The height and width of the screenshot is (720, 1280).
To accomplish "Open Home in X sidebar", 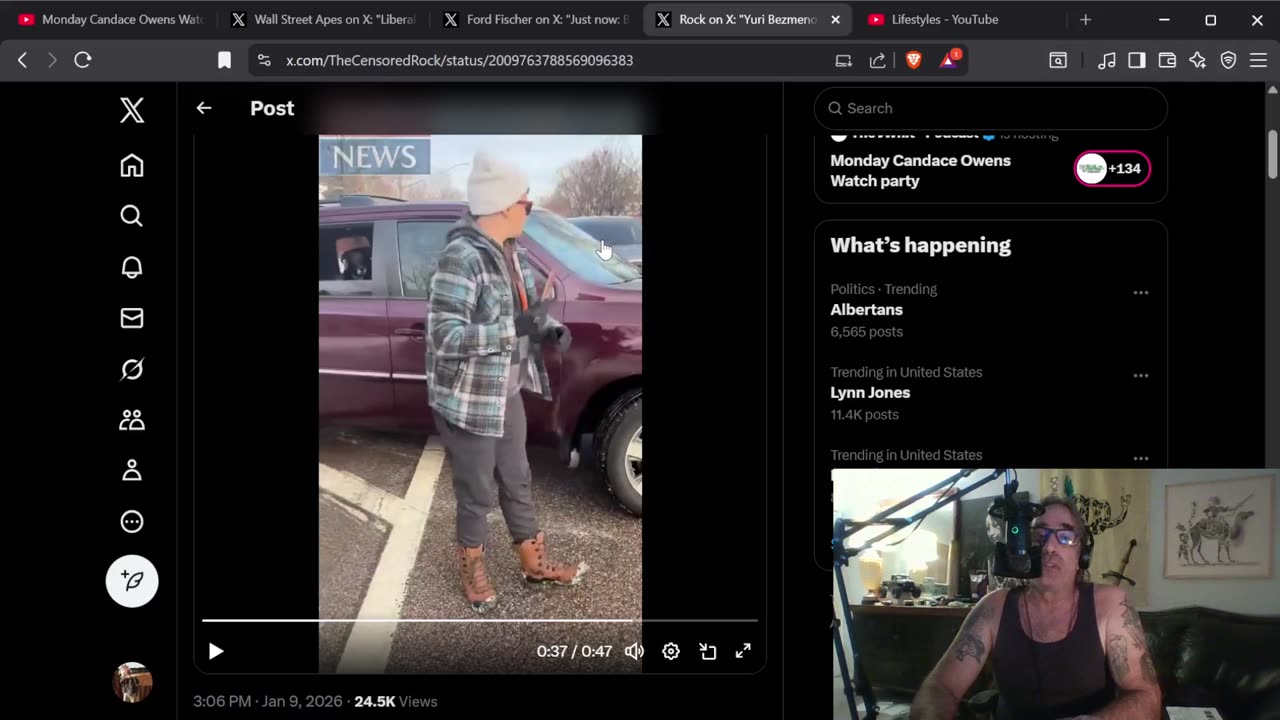I will point(132,165).
